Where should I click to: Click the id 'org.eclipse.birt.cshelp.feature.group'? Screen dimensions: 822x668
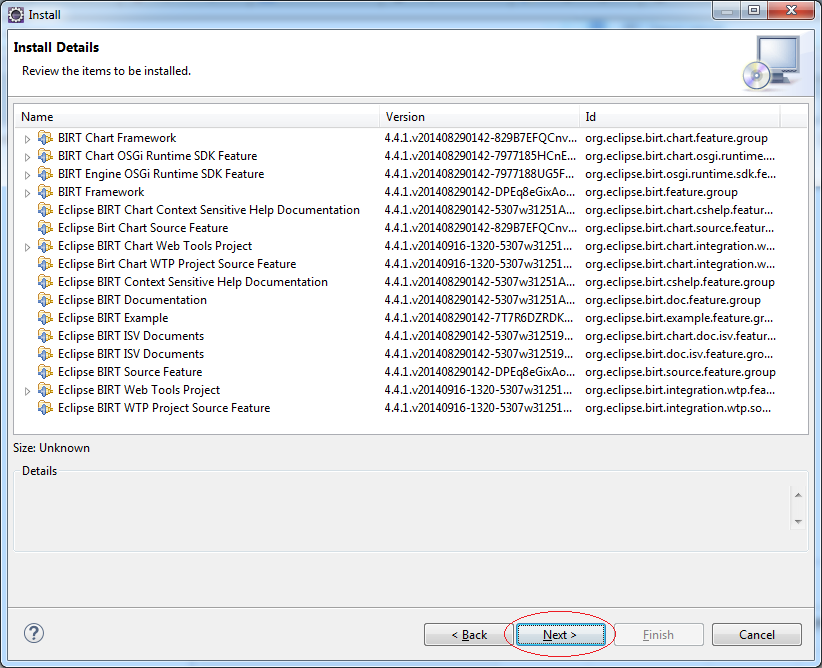coord(679,282)
